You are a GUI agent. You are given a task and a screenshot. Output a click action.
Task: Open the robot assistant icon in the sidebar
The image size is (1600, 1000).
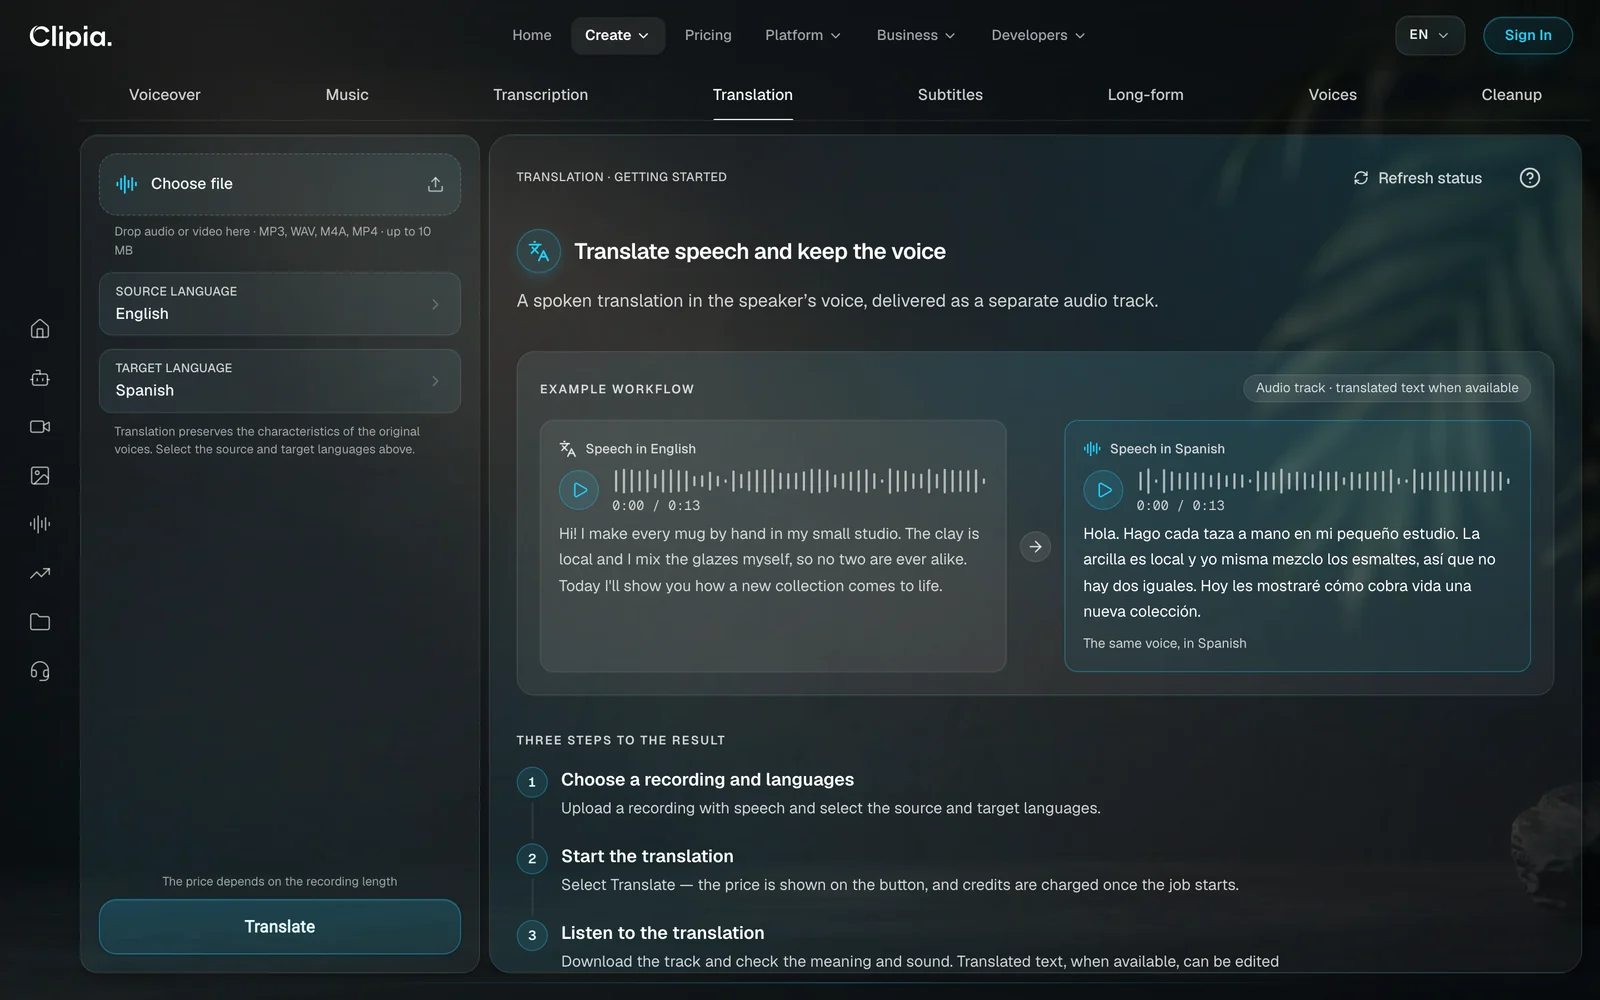40,378
